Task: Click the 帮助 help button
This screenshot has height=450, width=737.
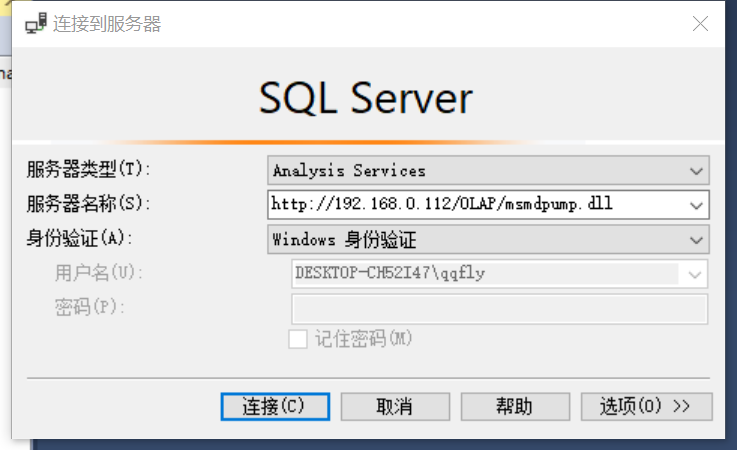Action: 515,407
